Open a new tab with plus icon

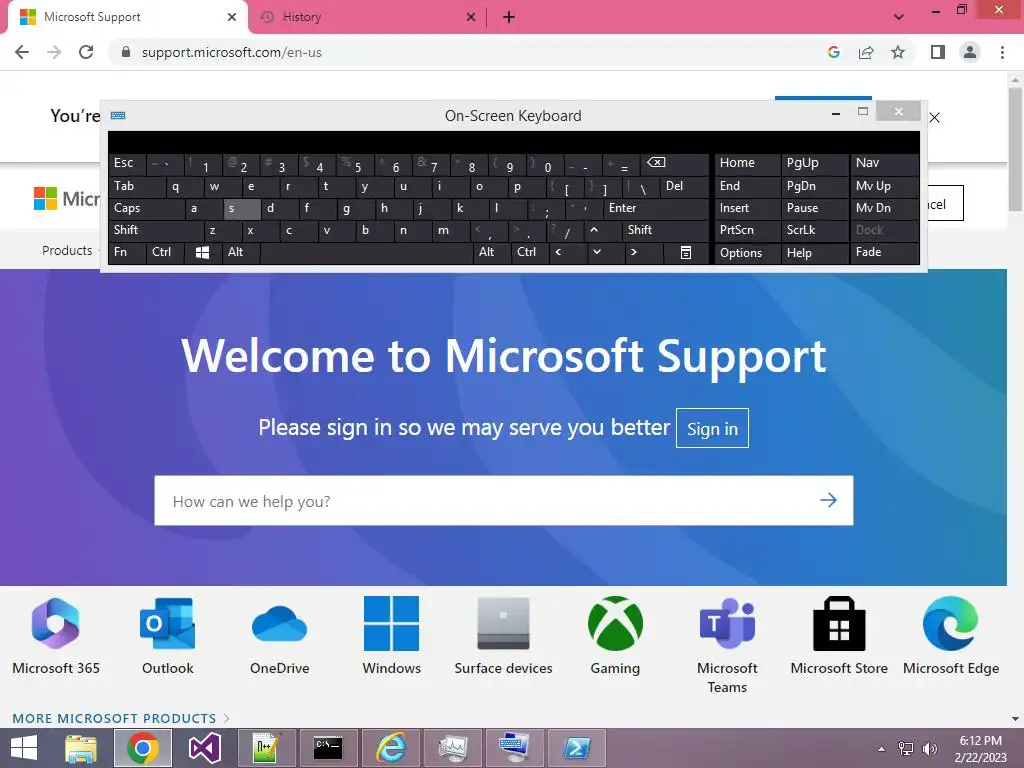click(509, 17)
